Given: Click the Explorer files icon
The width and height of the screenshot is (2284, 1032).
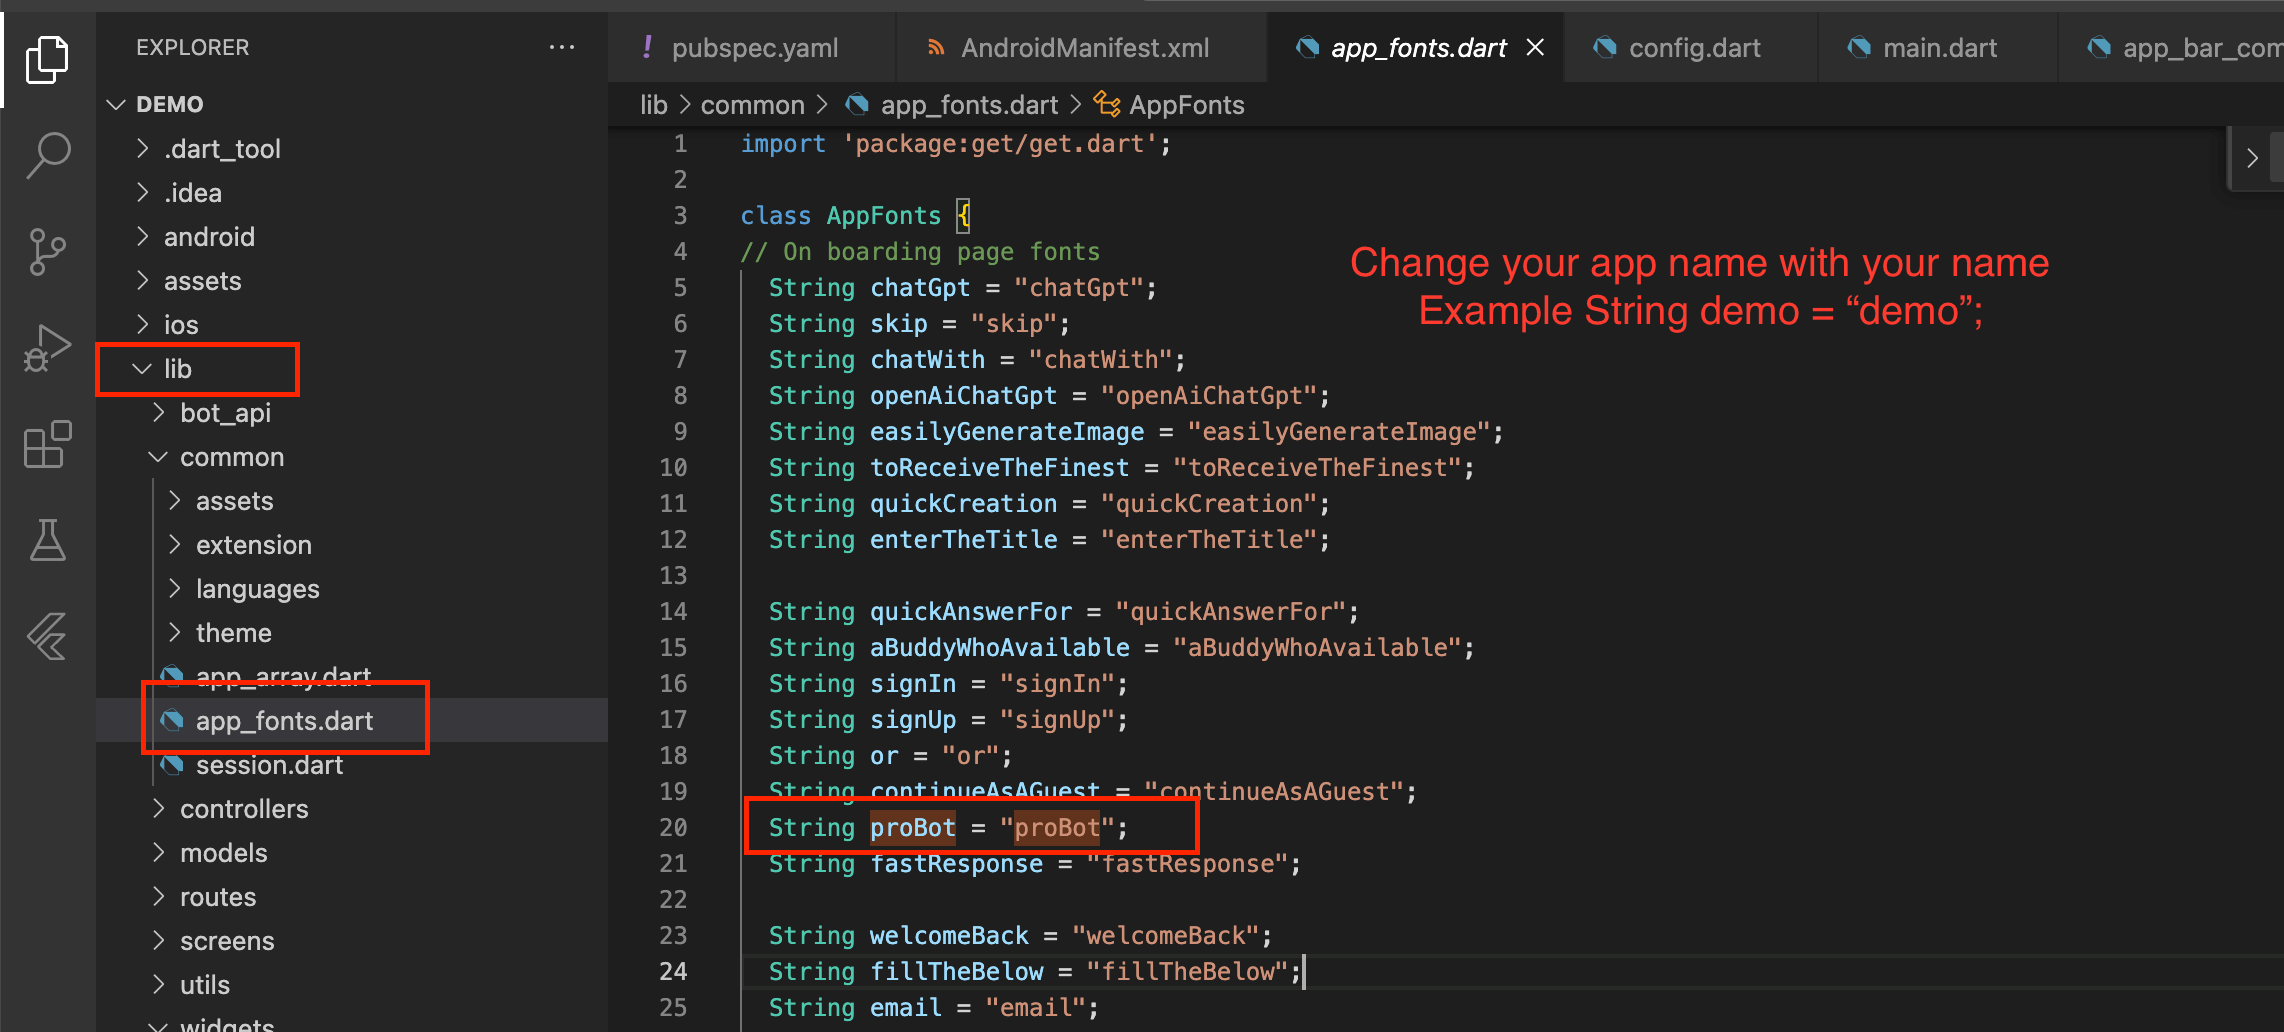Looking at the screenshot, I should pyautogui.click(x=47, y=60).
